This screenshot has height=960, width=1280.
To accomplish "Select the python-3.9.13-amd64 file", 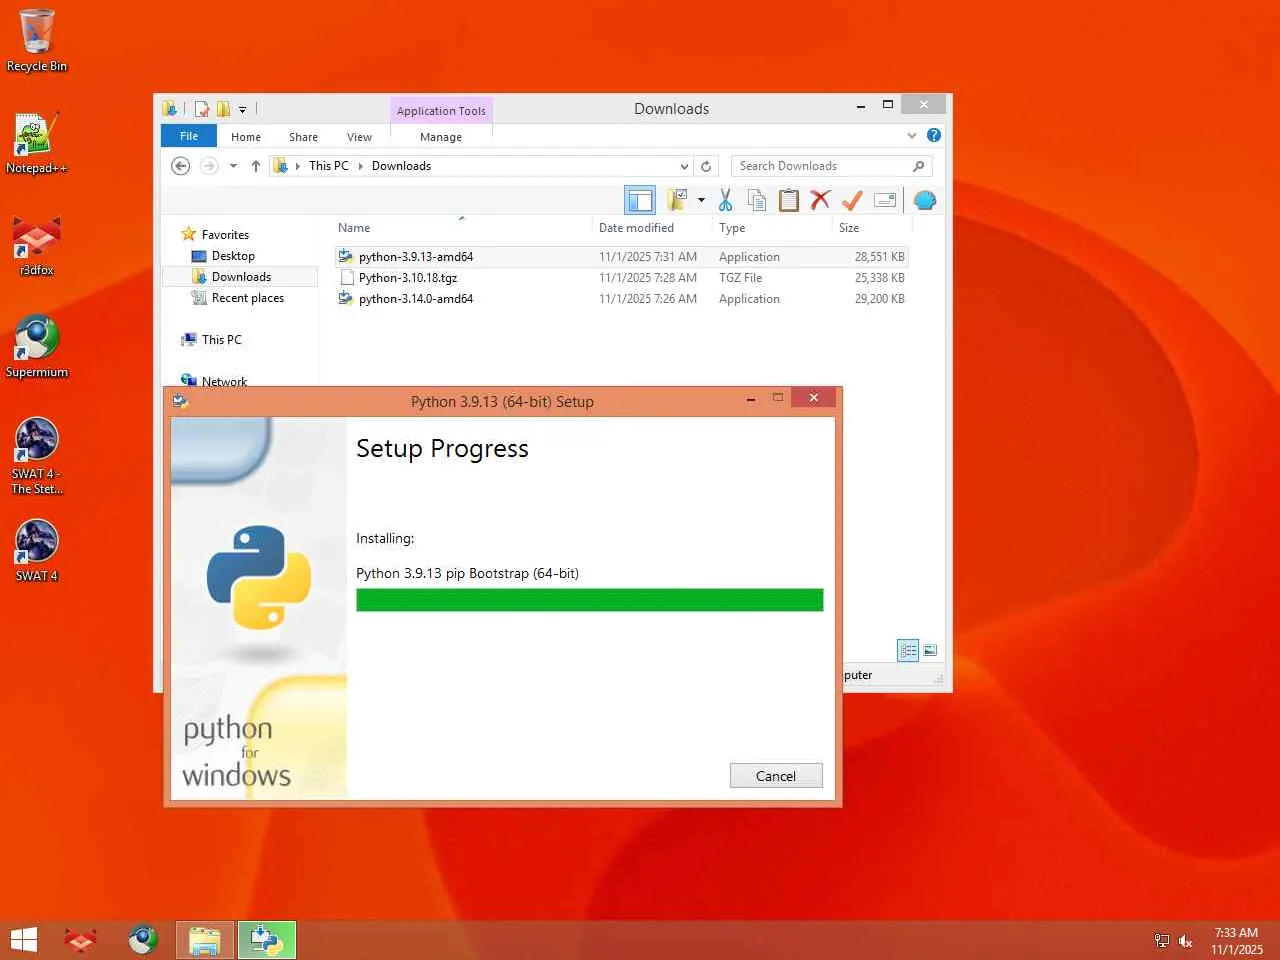I will [621, 257].
